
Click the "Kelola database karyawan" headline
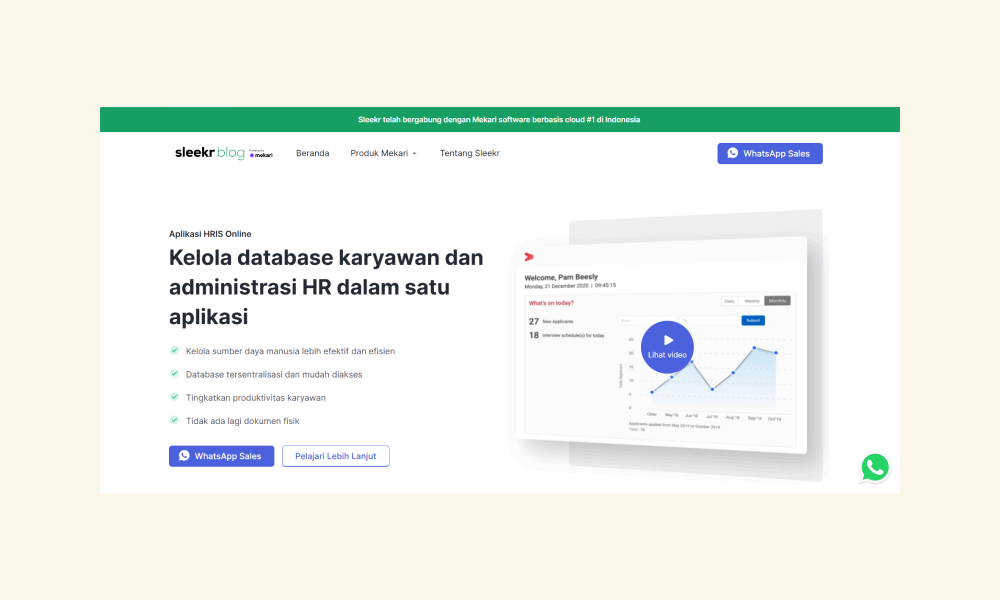point(326,287)
